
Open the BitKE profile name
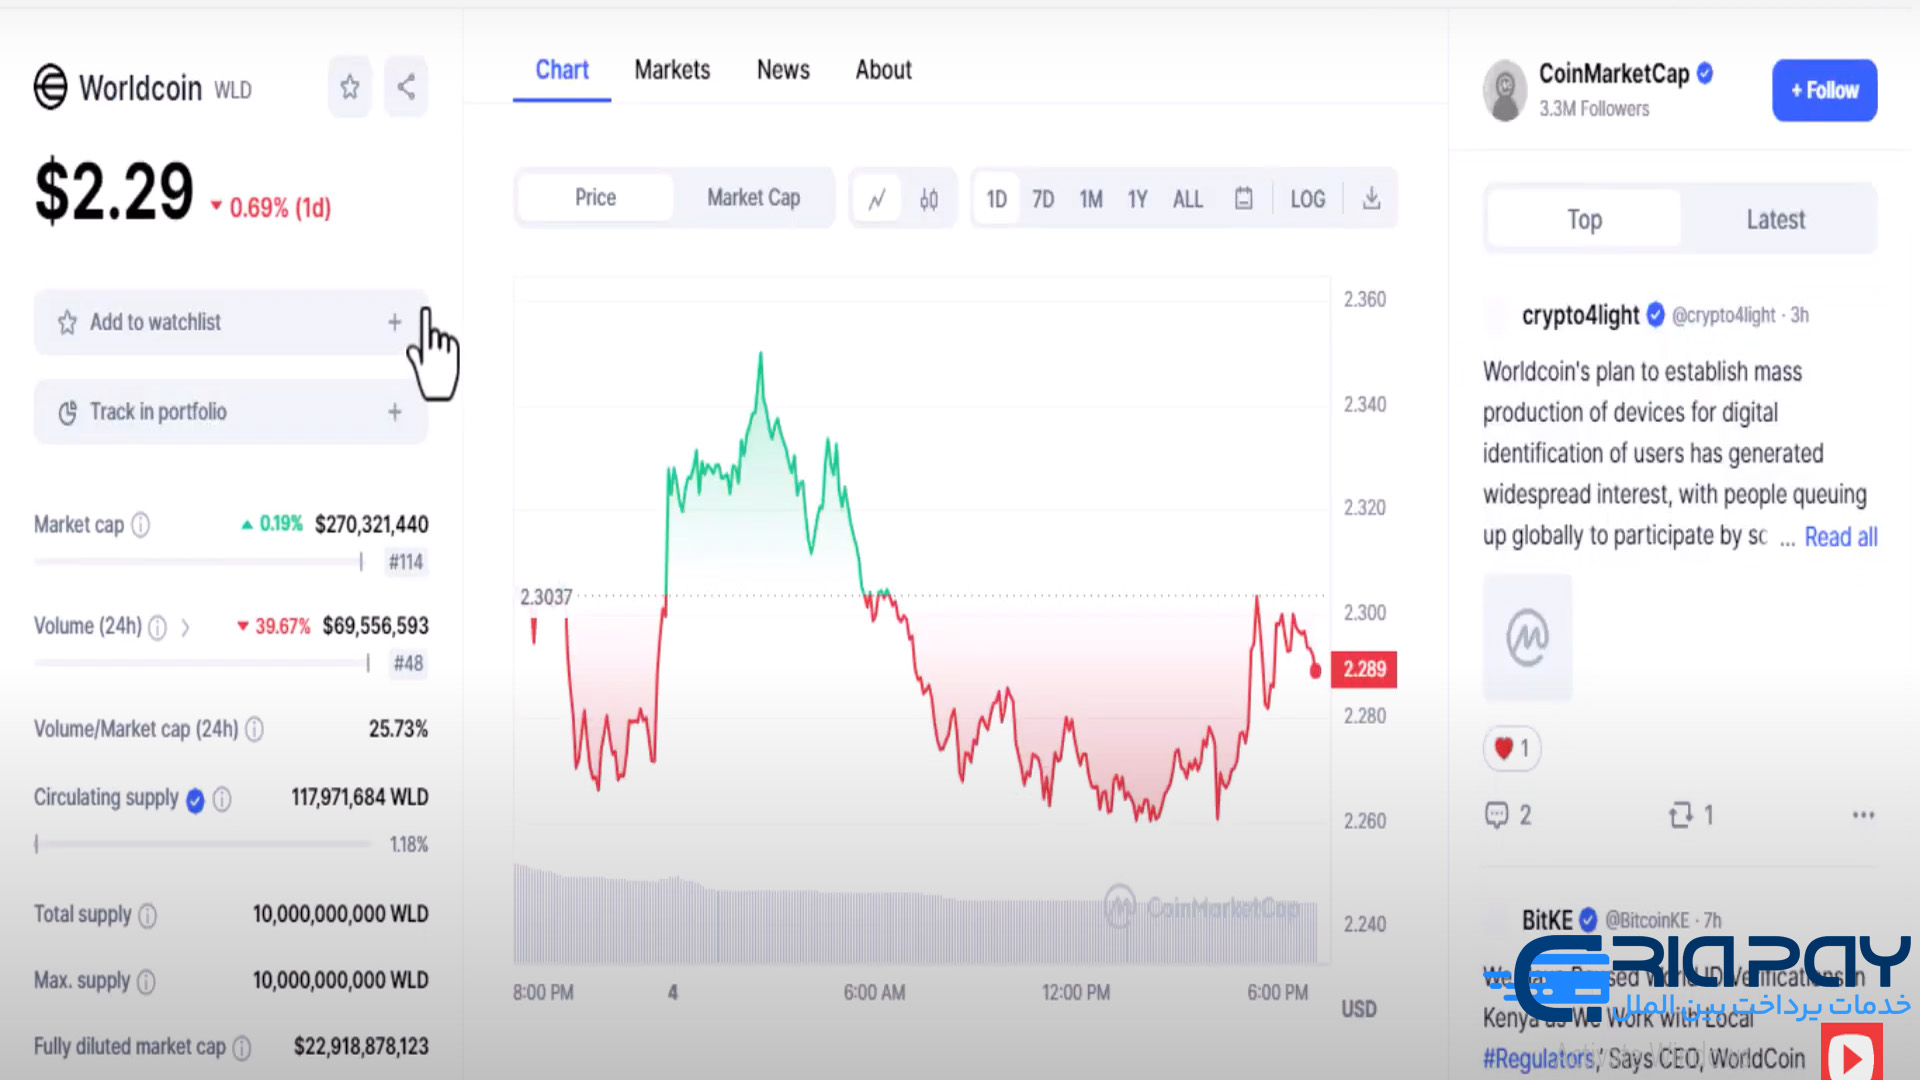click(1547, 920)
